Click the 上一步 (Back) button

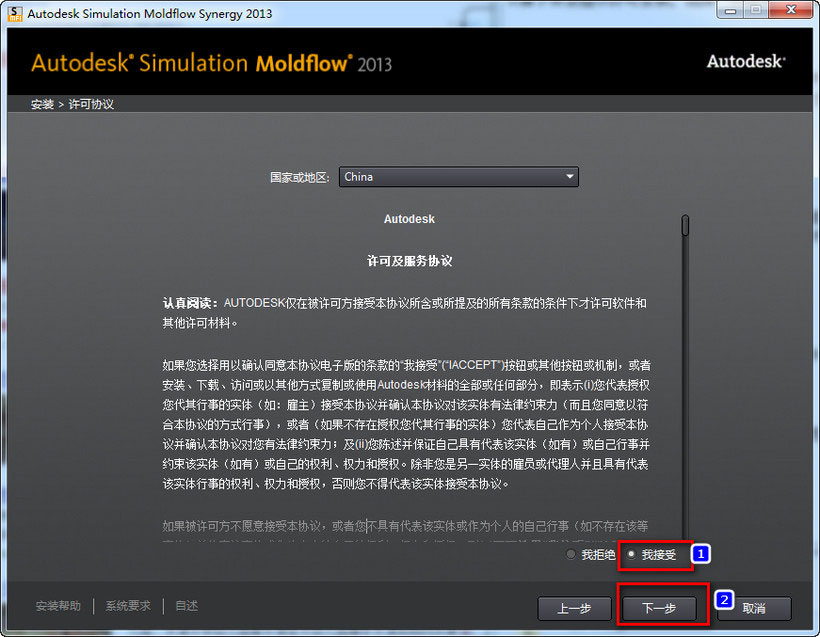click(574, 608)
